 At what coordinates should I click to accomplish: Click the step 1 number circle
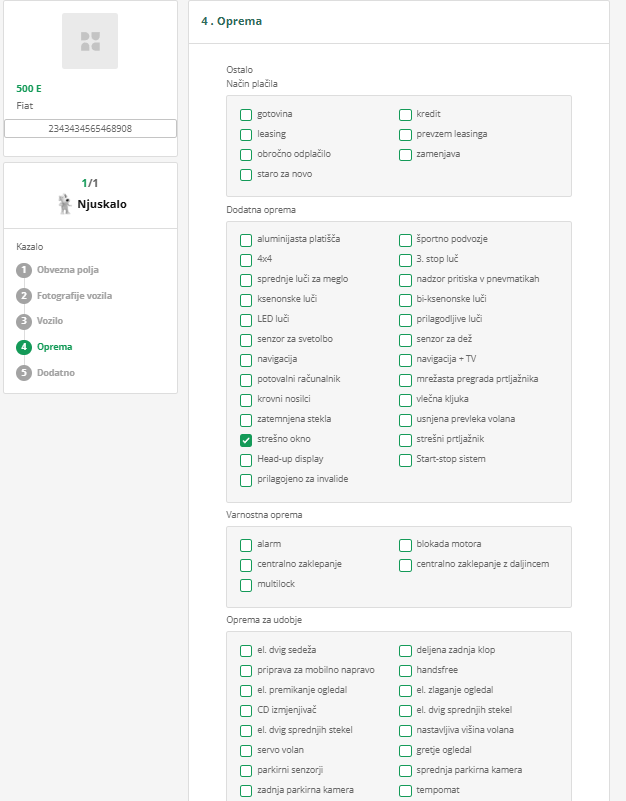click(x=24, y=270)
